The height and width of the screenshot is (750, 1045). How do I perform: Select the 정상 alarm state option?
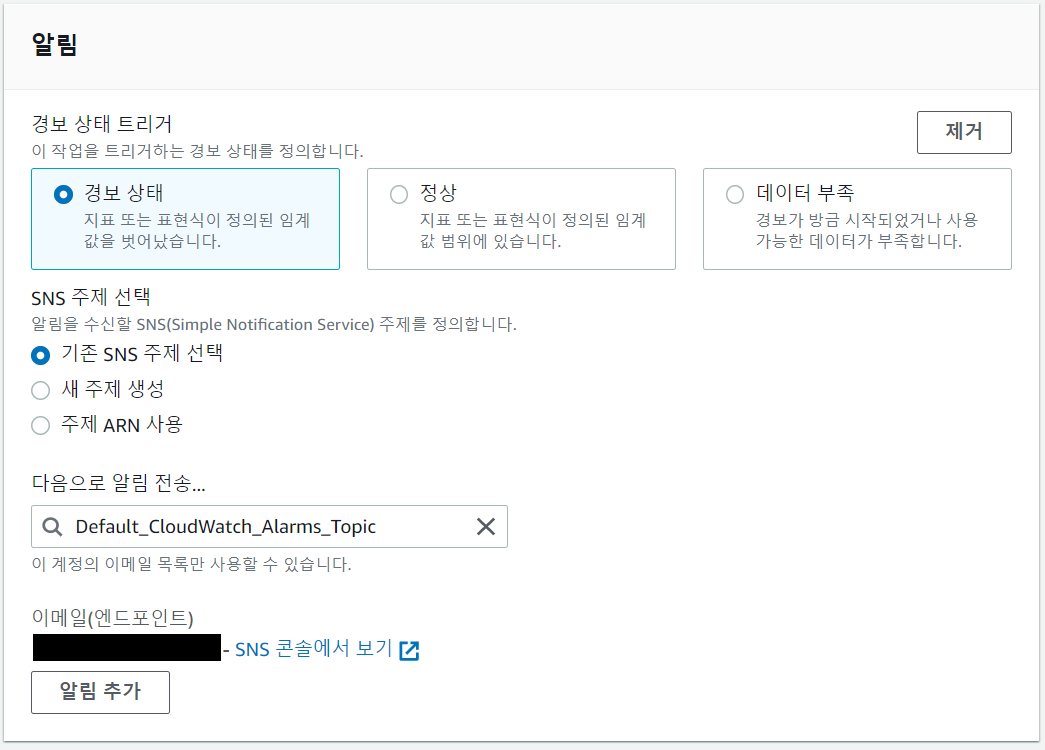399,194
